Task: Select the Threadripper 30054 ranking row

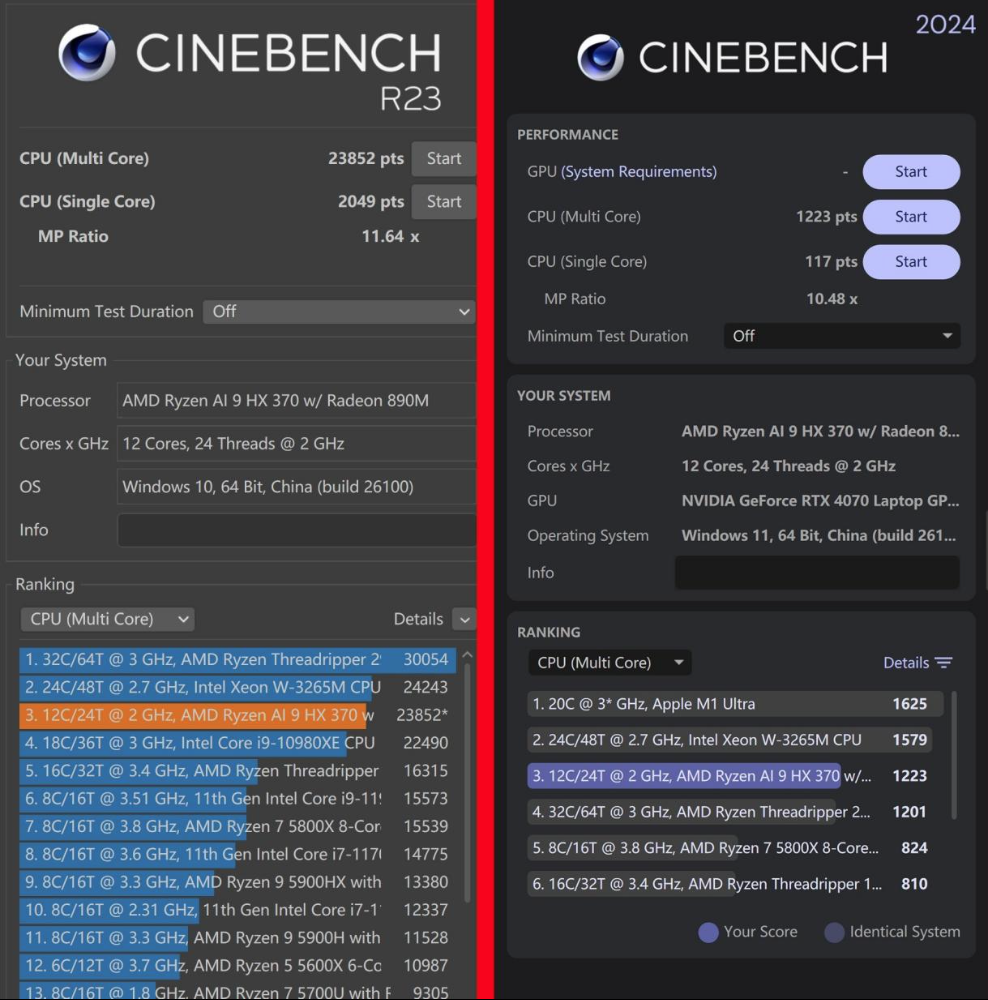Action: pos(237,659)
